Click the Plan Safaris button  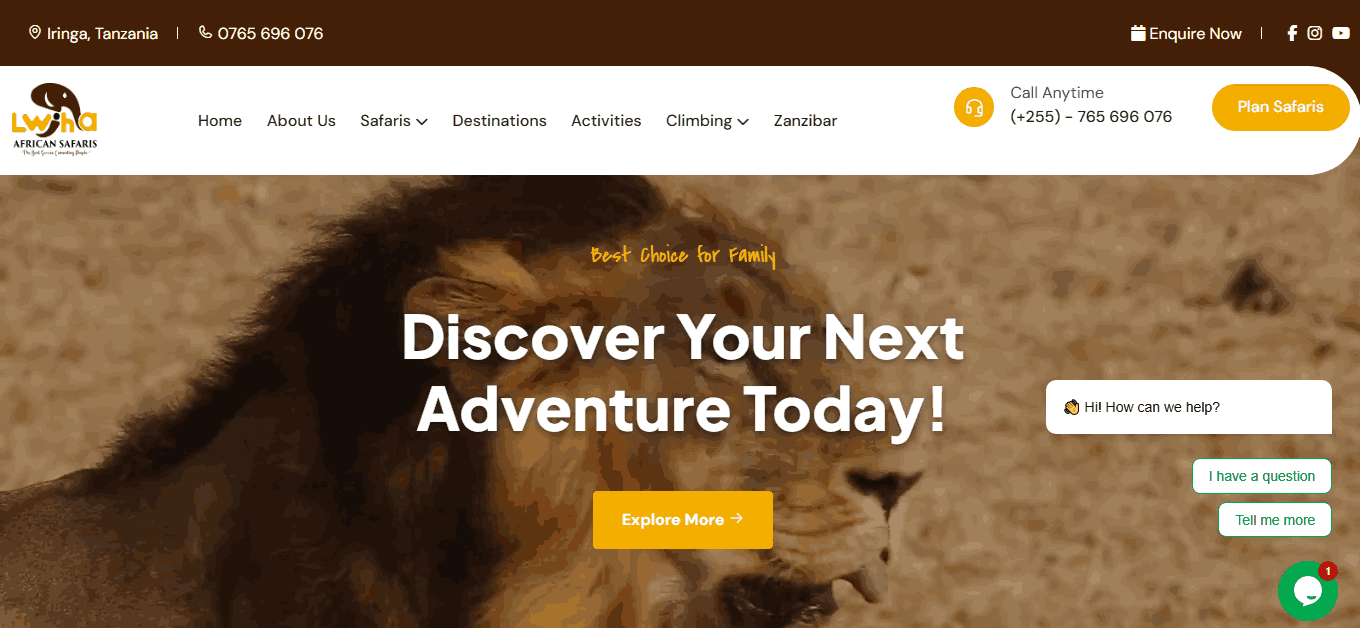coord(1281,107)
